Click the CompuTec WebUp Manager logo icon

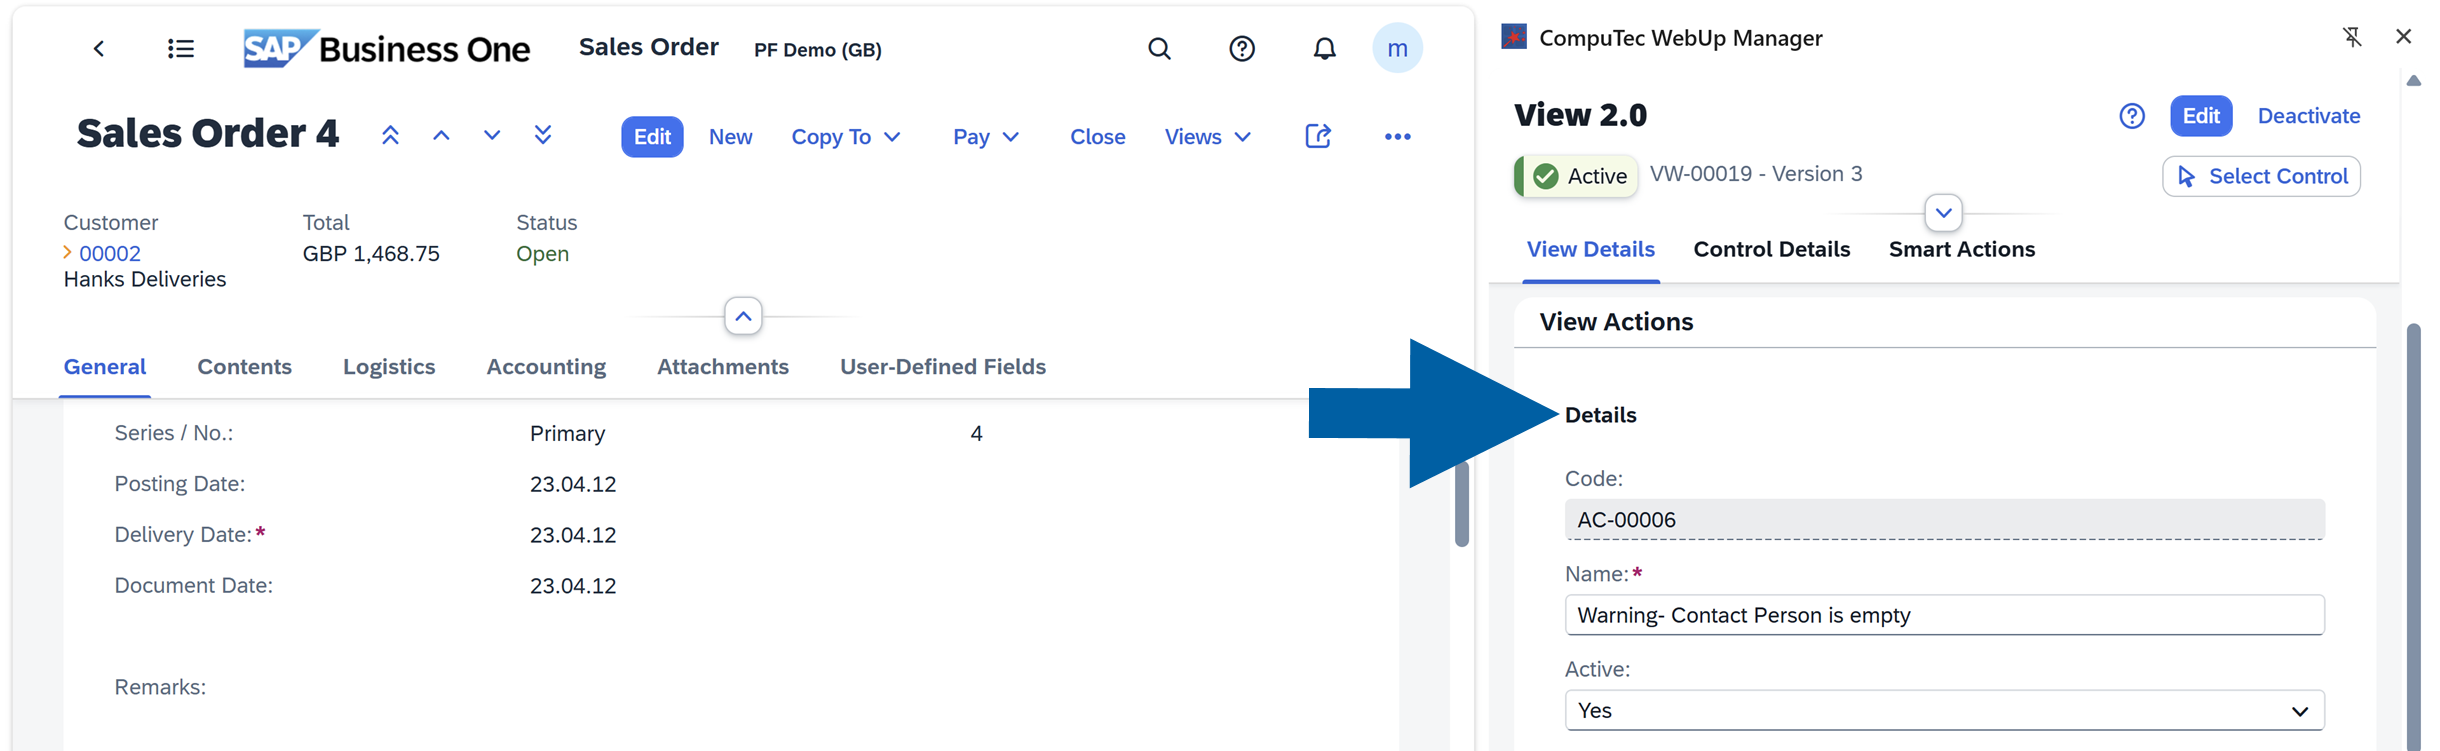pos(1514,38)
